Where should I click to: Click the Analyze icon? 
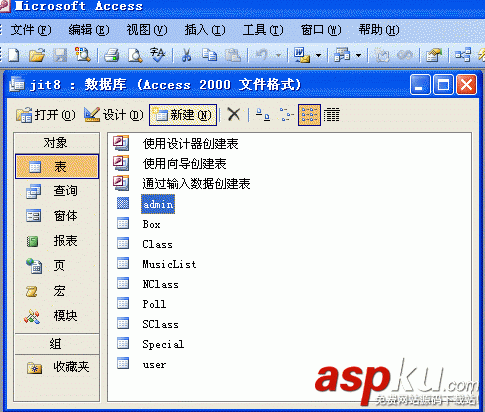click(x=342, y=55)
